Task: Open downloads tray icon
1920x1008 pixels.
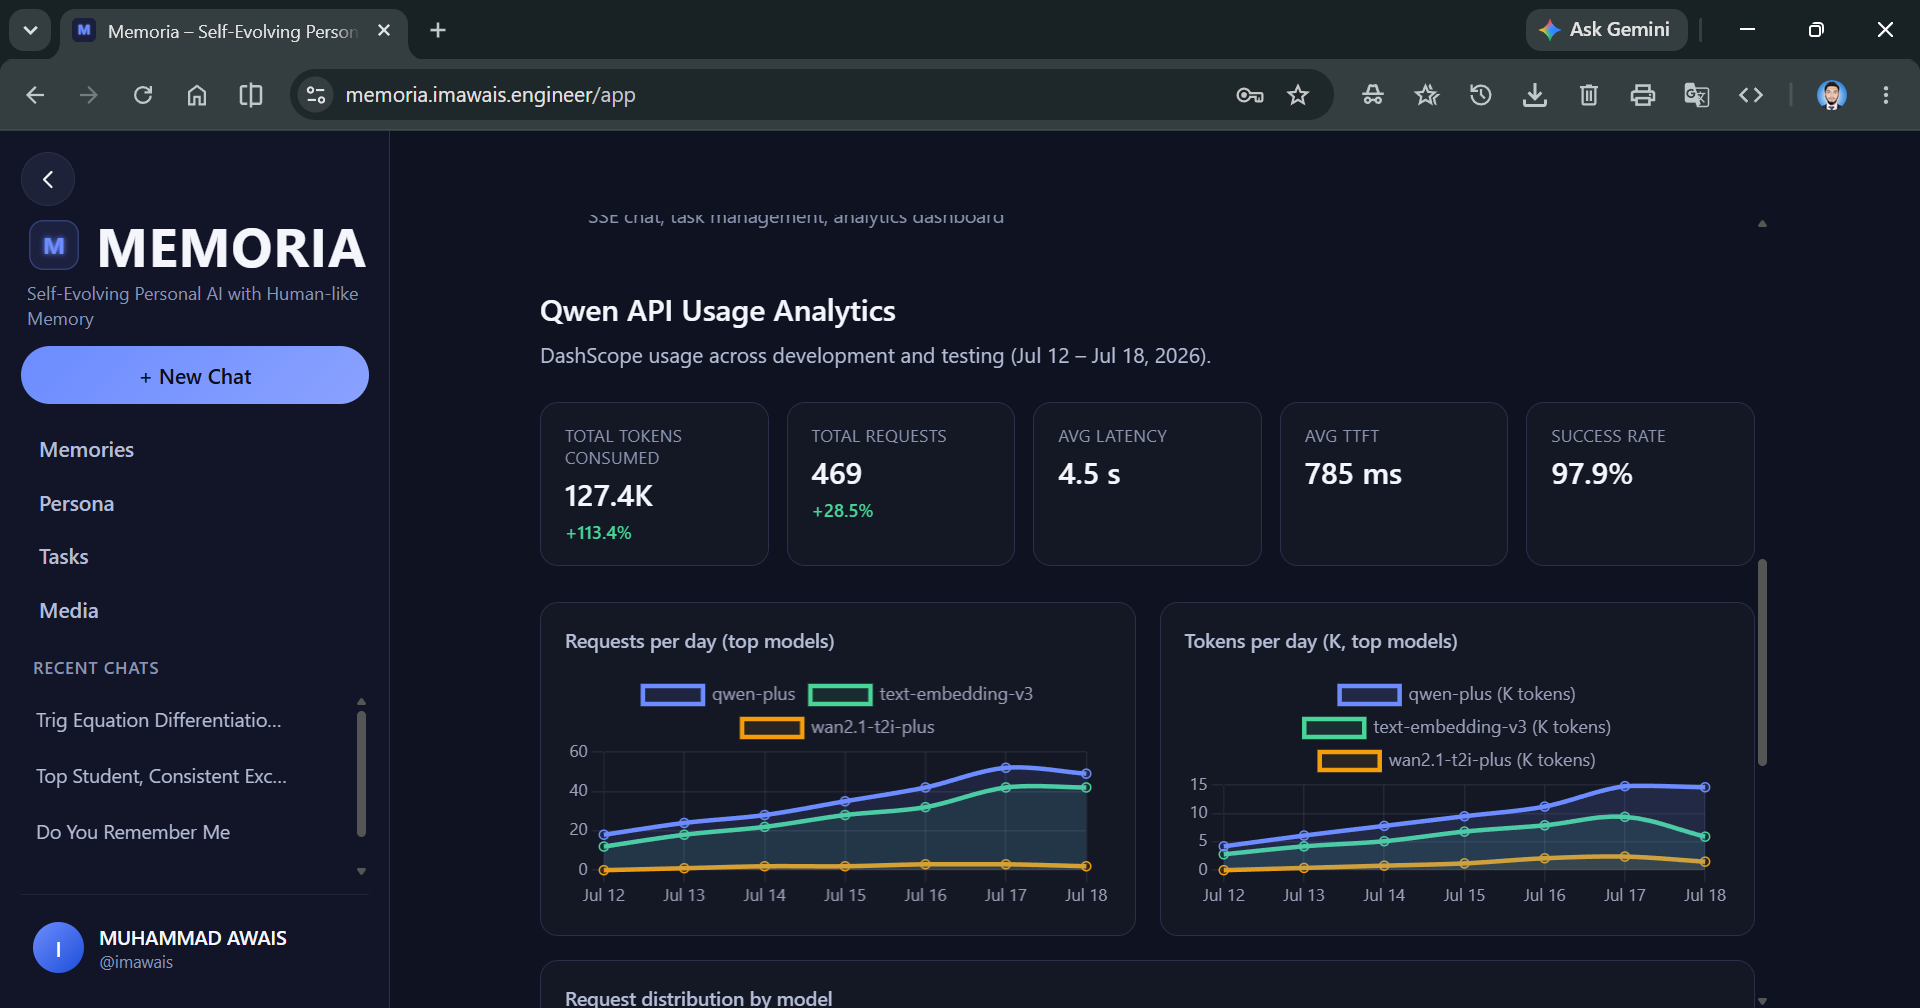Action: 1535,95
